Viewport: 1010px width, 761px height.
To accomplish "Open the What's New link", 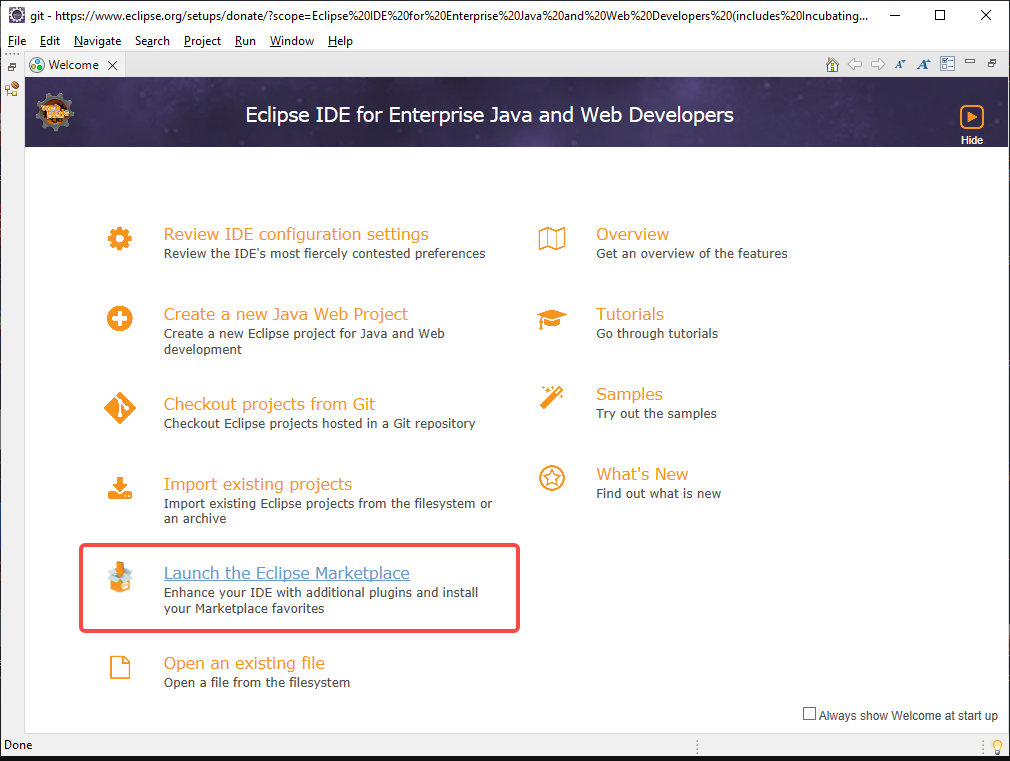I will click(642, 474).
